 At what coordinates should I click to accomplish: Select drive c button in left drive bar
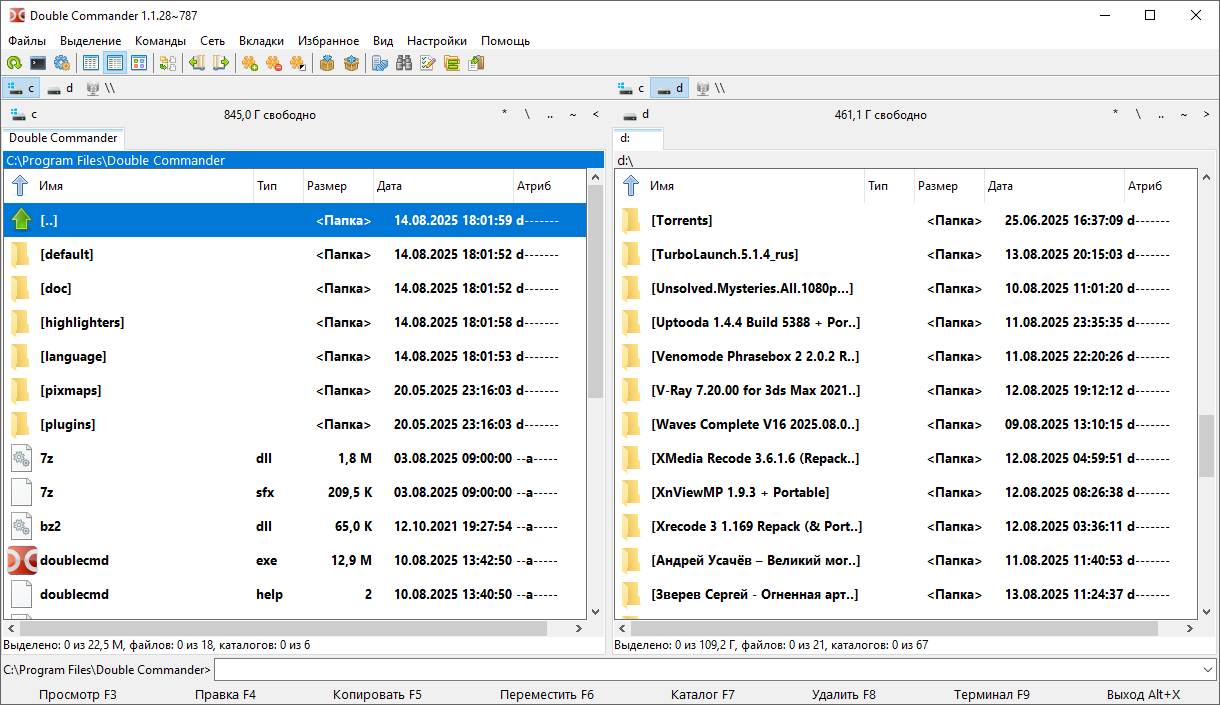(x=22, y=88)
